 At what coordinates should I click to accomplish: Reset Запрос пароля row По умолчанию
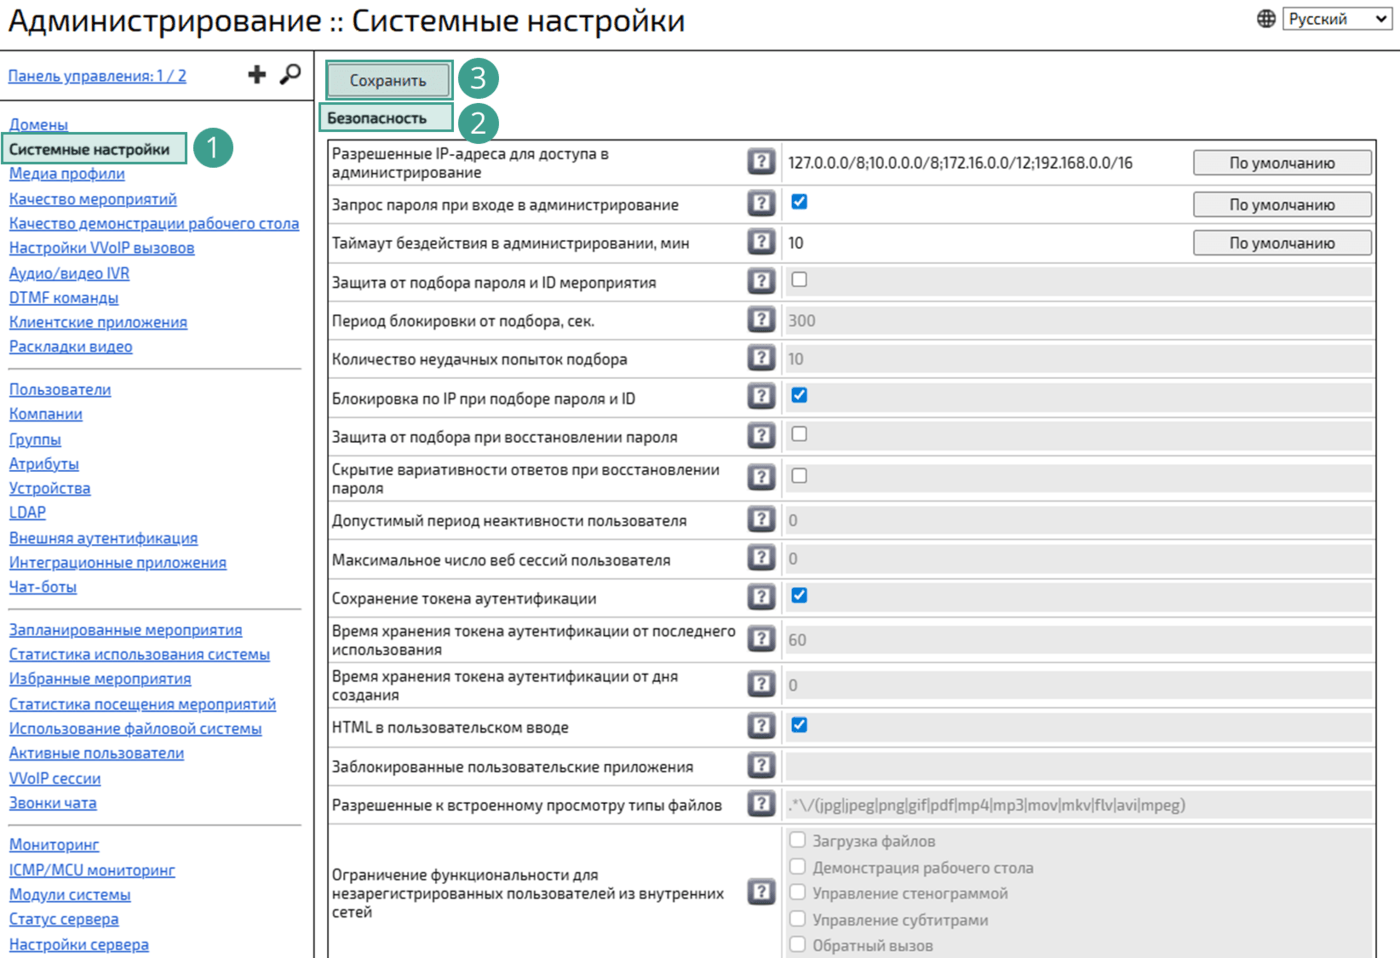(x=1282, y=205)
